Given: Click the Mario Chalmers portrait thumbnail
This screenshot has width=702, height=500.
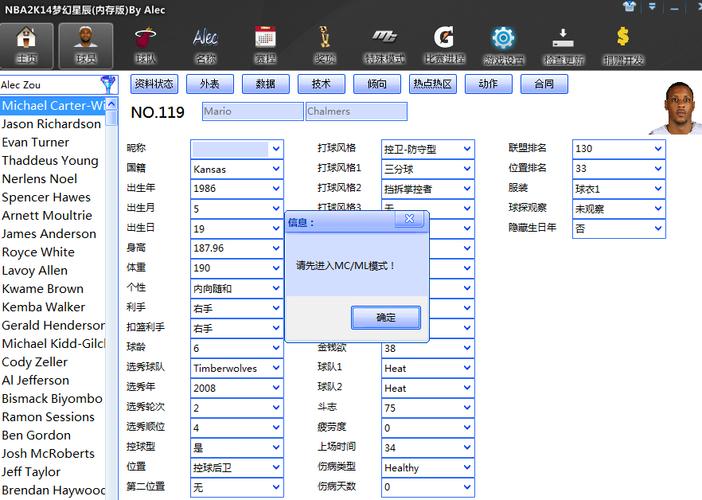Looking at the screenshot, I should pyautogui.click(x=677, y=108).
